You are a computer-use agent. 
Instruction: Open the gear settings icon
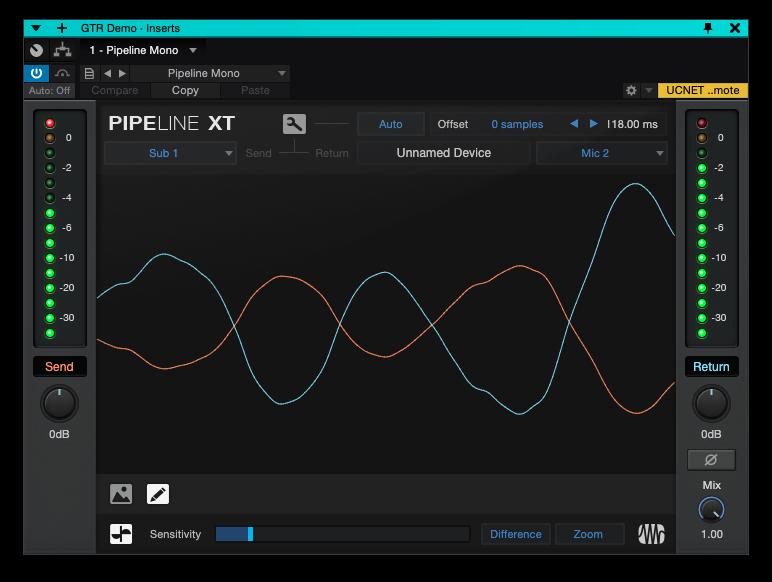631,91
